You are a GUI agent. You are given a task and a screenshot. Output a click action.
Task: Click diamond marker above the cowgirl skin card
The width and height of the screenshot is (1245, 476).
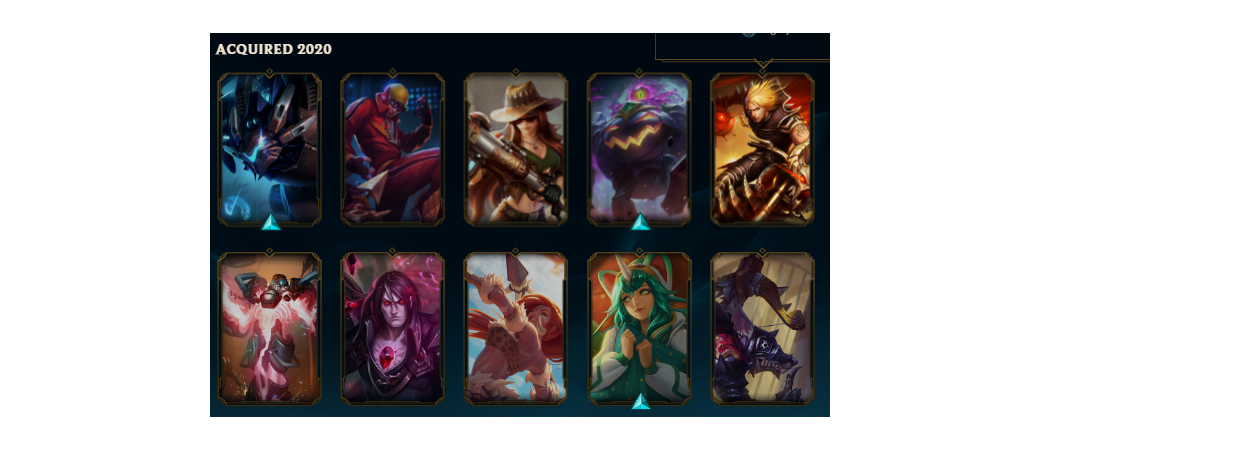coord(515,72)
